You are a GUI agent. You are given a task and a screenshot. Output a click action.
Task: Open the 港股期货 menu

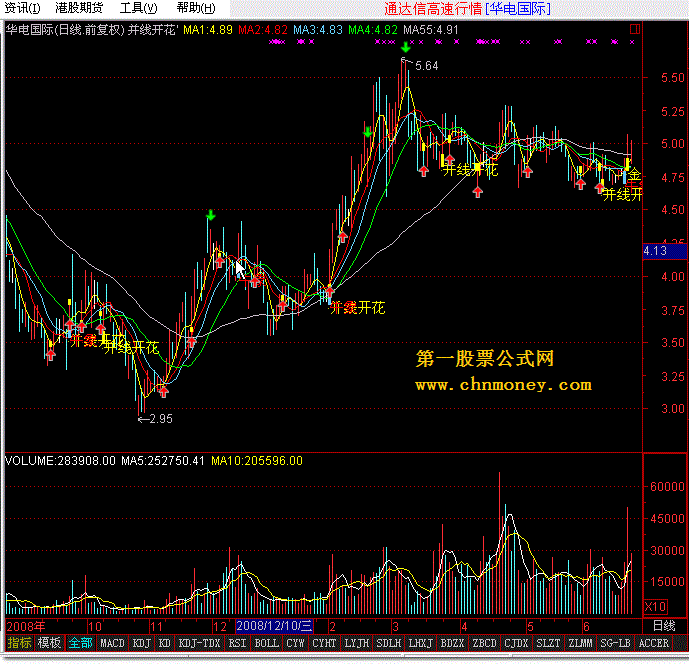click(79, 8)
